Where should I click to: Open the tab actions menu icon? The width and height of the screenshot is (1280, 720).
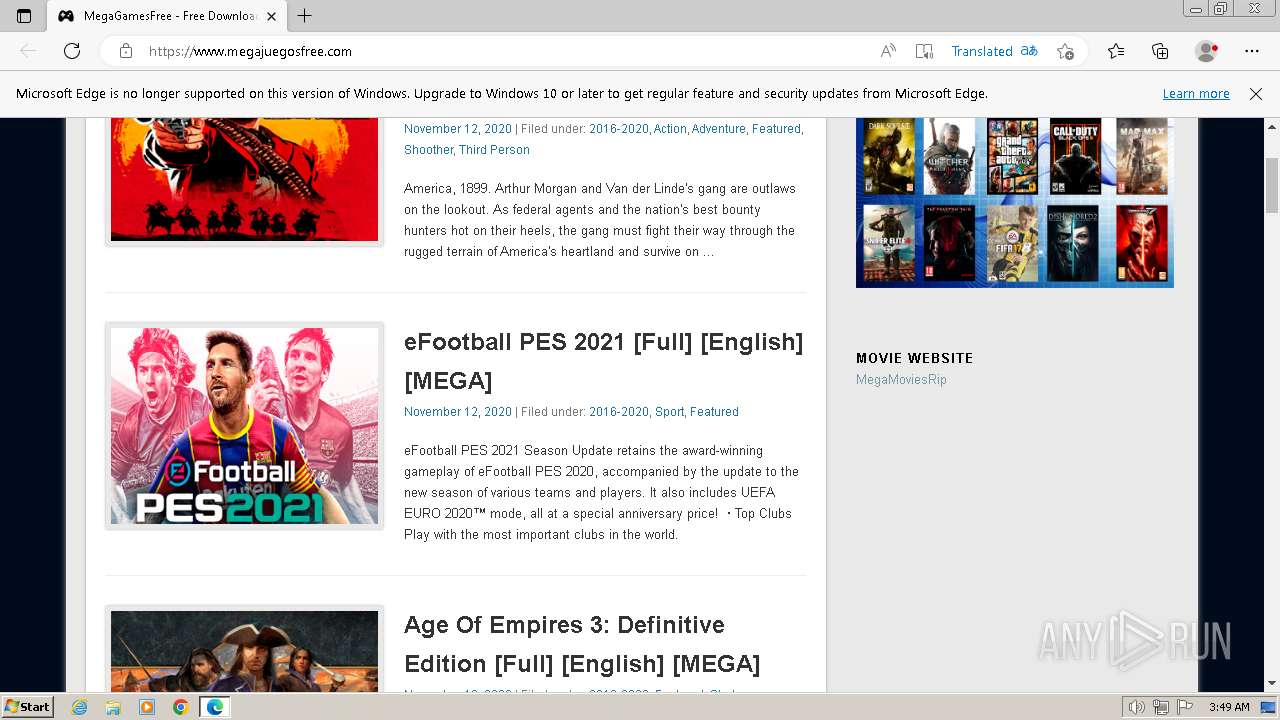click(24, 16)
